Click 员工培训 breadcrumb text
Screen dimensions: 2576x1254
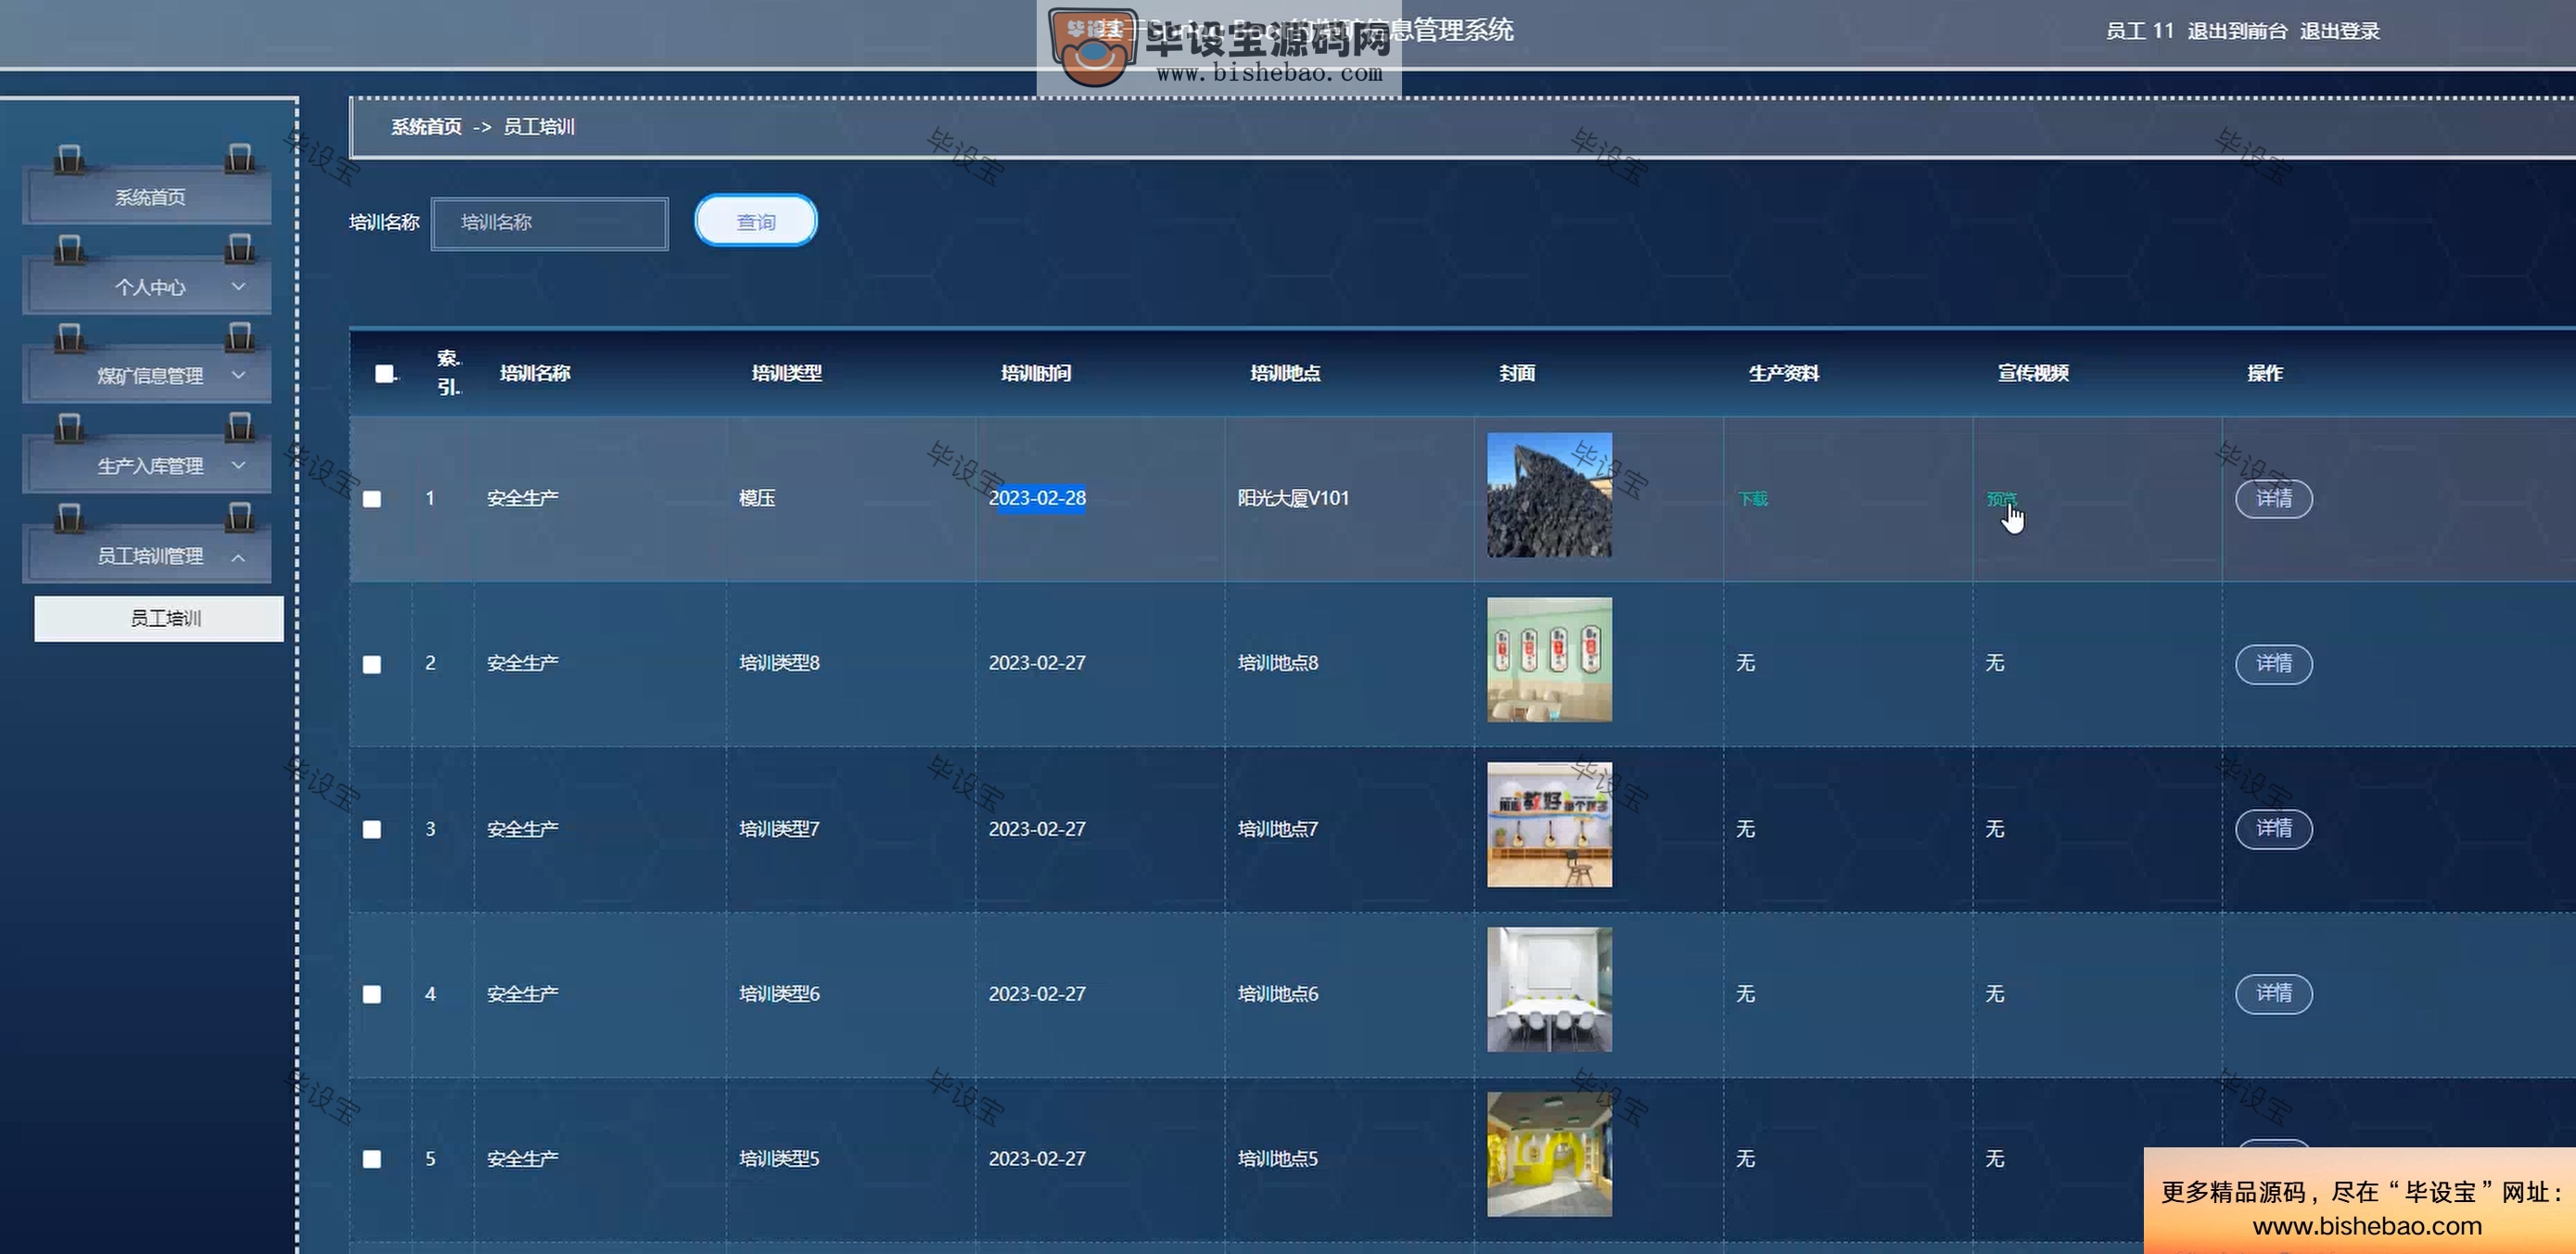click(538, 127)
